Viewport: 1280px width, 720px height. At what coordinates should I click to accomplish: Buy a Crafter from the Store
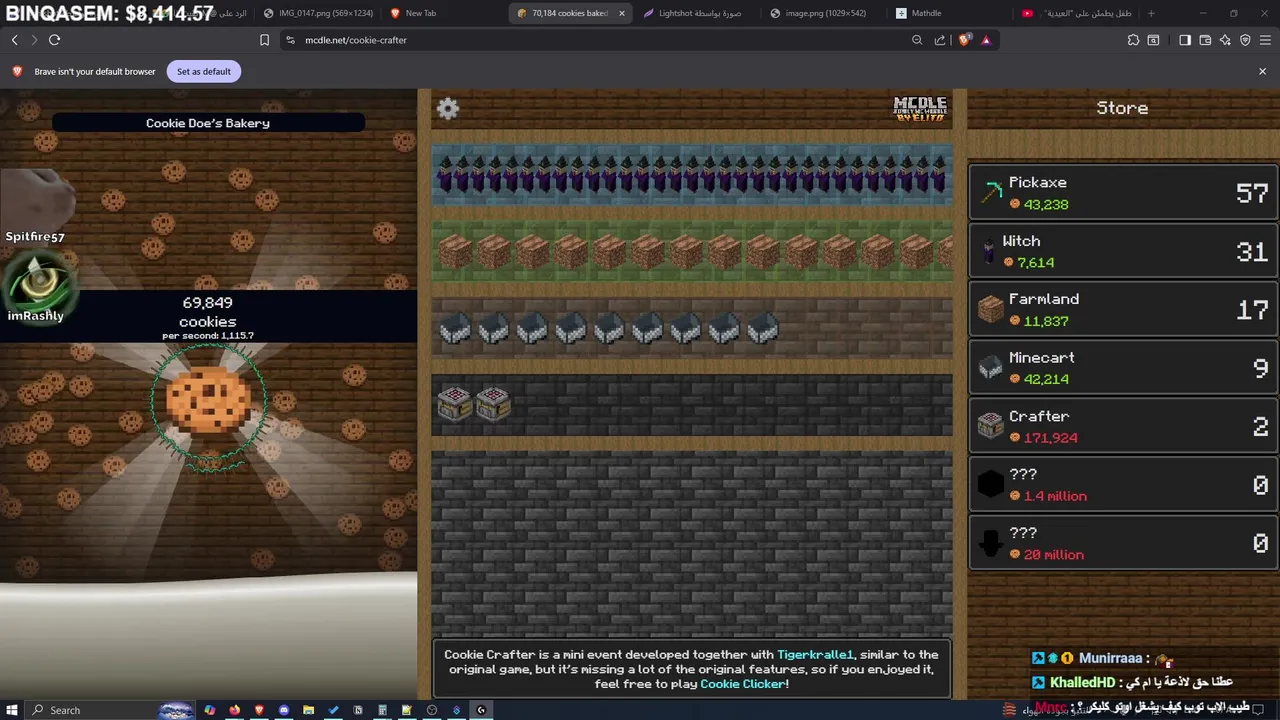pos(1123,426)
